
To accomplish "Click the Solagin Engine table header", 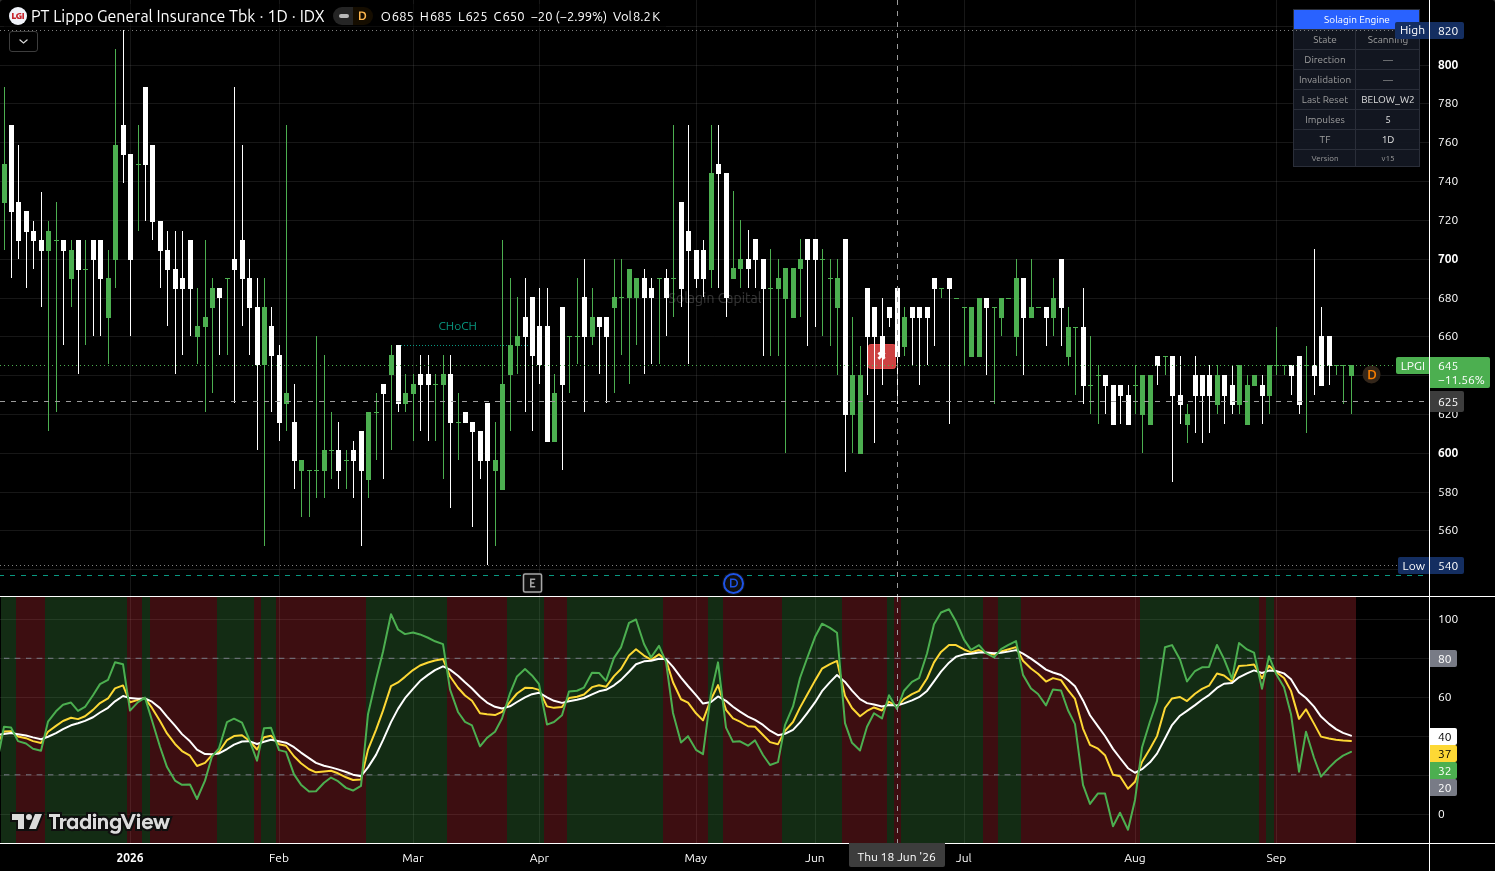I will click(1356, 20).
